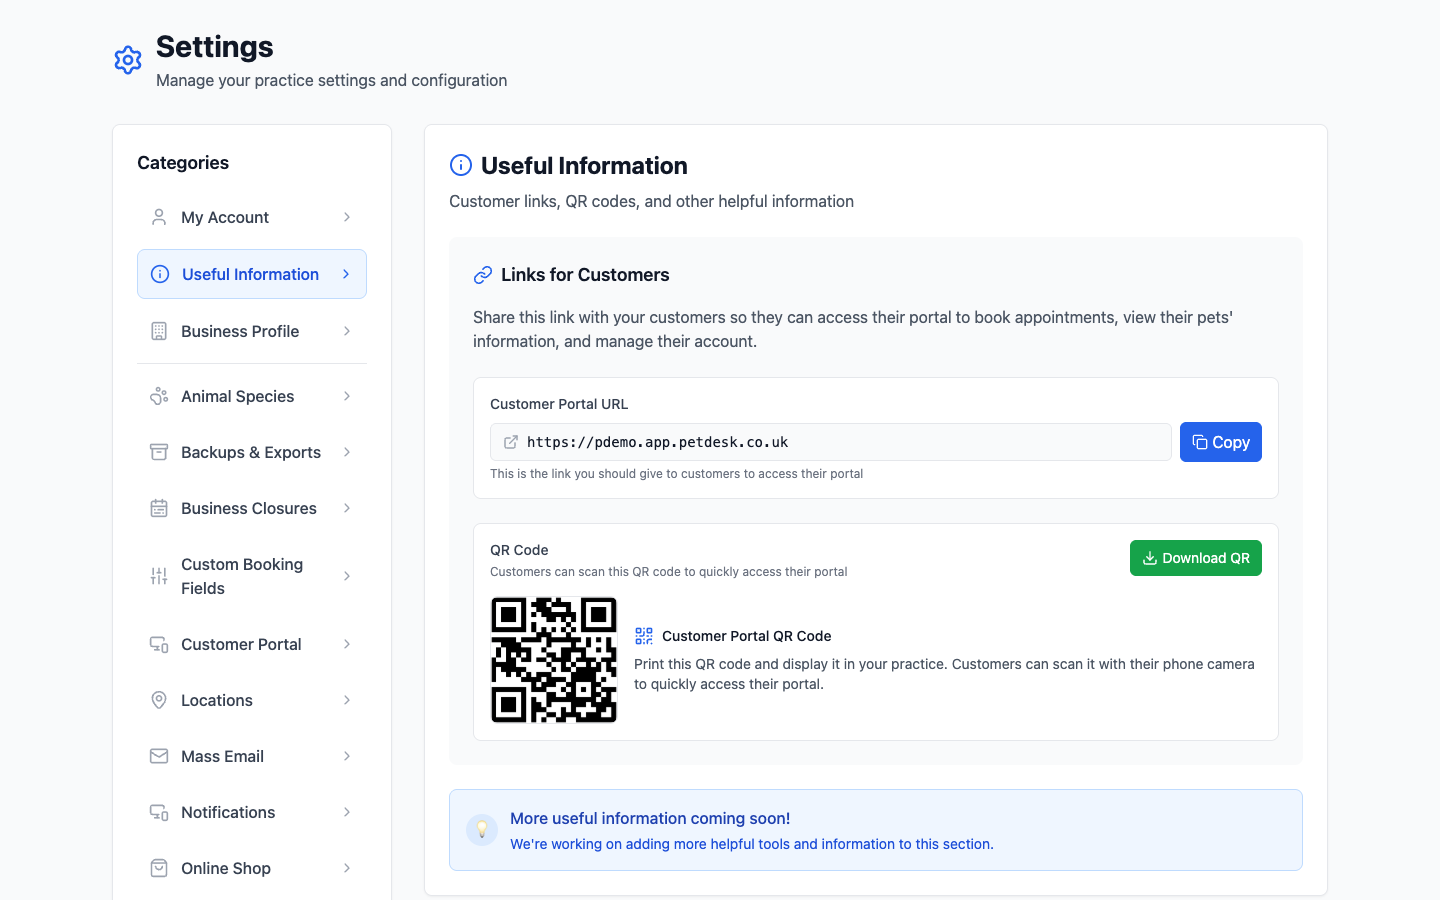Click the chain link icon beside Links for Customers
1440x900 pixels.
click(x=483, y=275)
